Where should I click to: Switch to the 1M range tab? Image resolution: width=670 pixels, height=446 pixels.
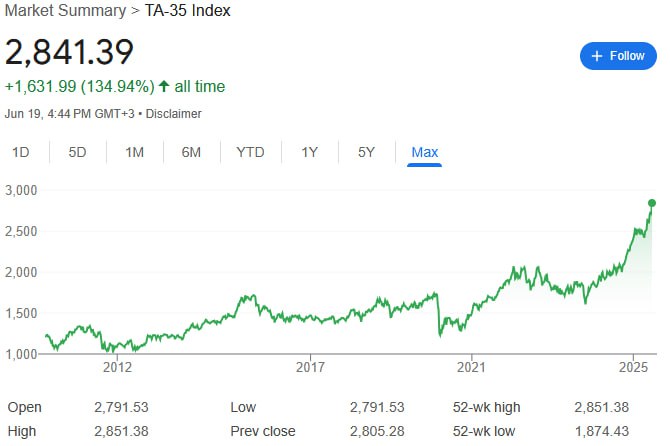[x=134, y=152]
